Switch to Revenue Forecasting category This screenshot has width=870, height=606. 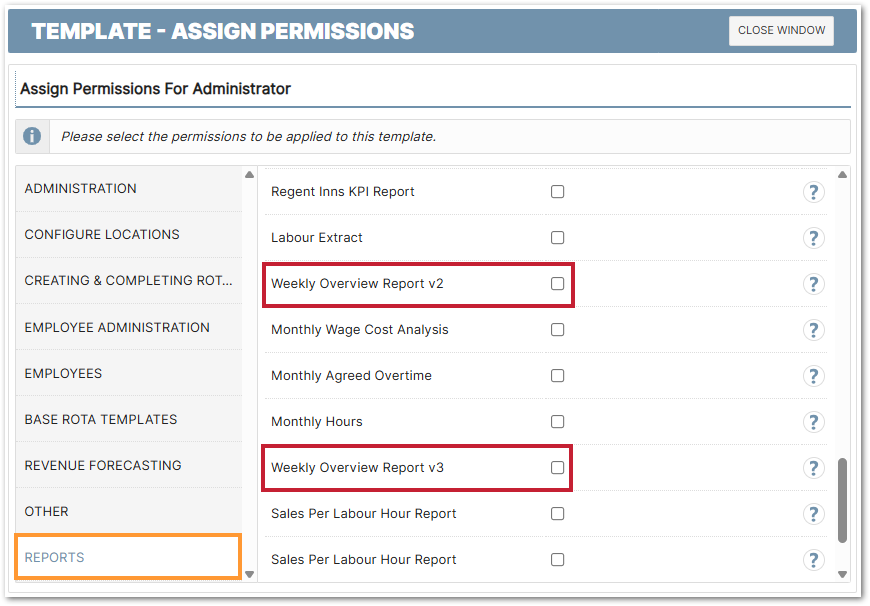tap(128, 465)
